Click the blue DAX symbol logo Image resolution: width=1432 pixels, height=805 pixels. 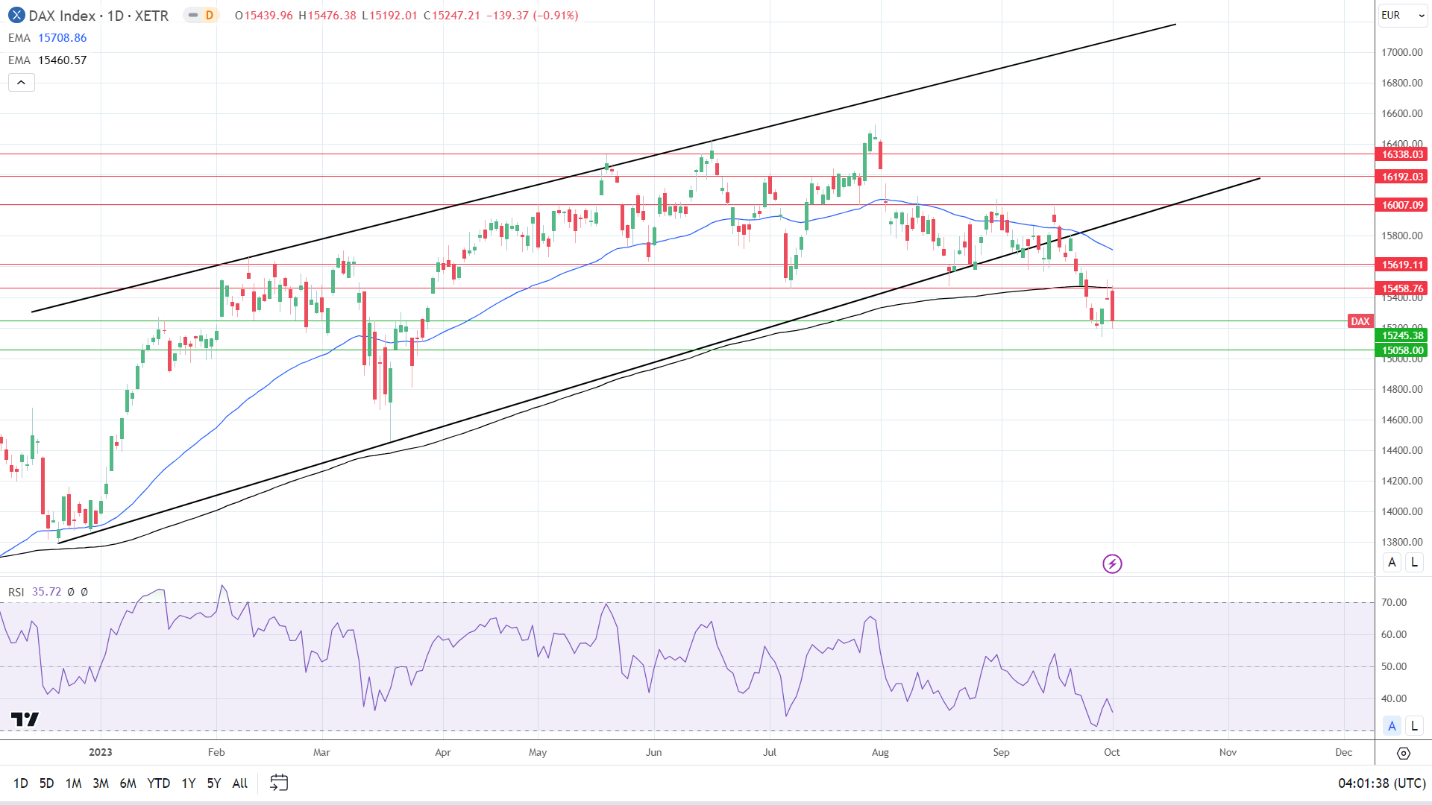[x=15, y=16]
